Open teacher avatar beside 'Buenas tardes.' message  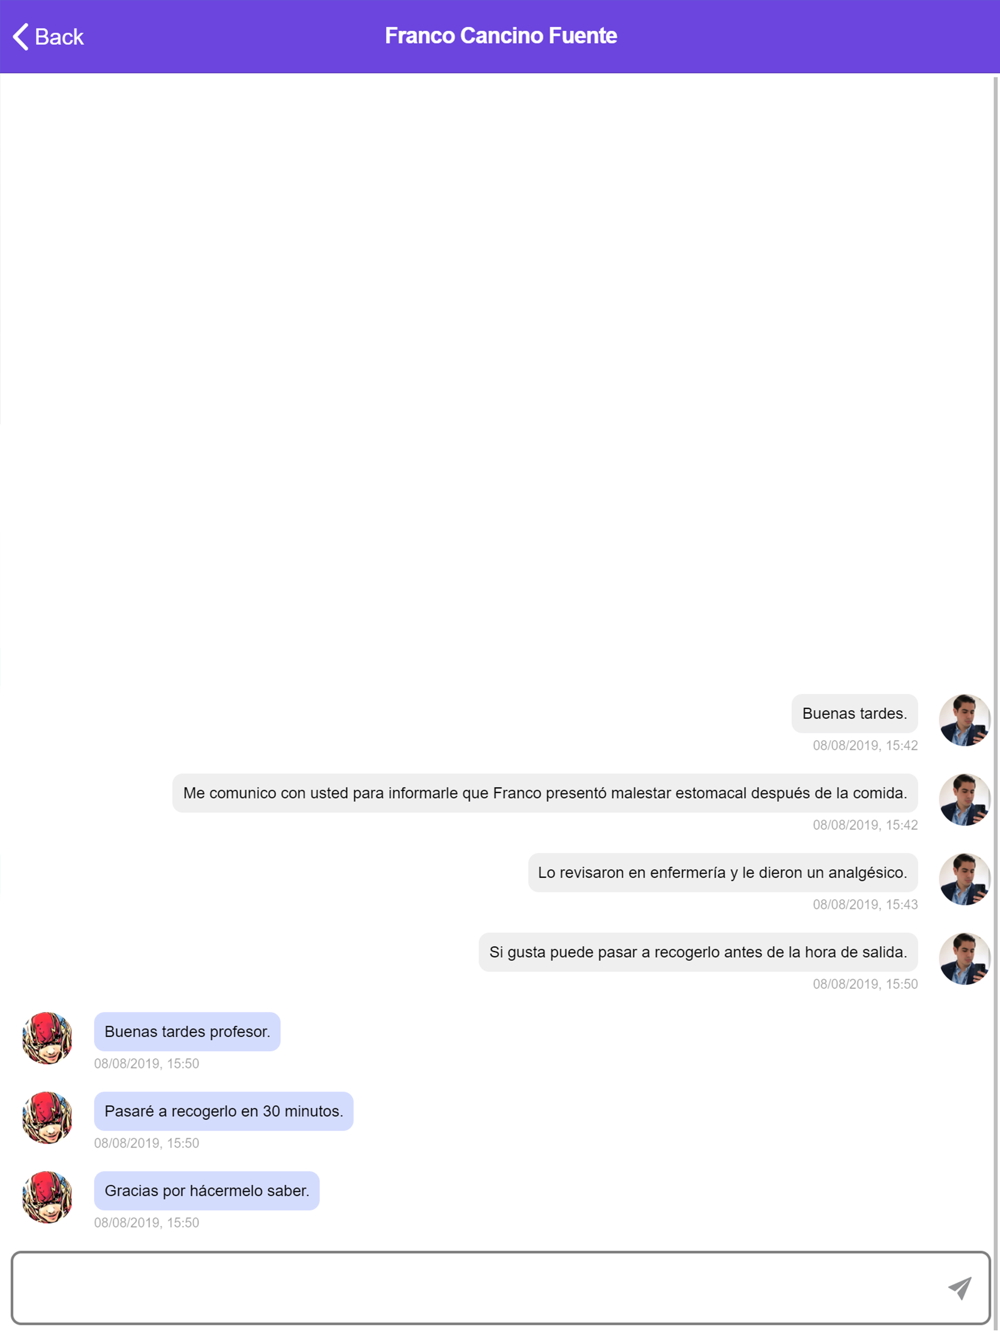tap(964, 720)
